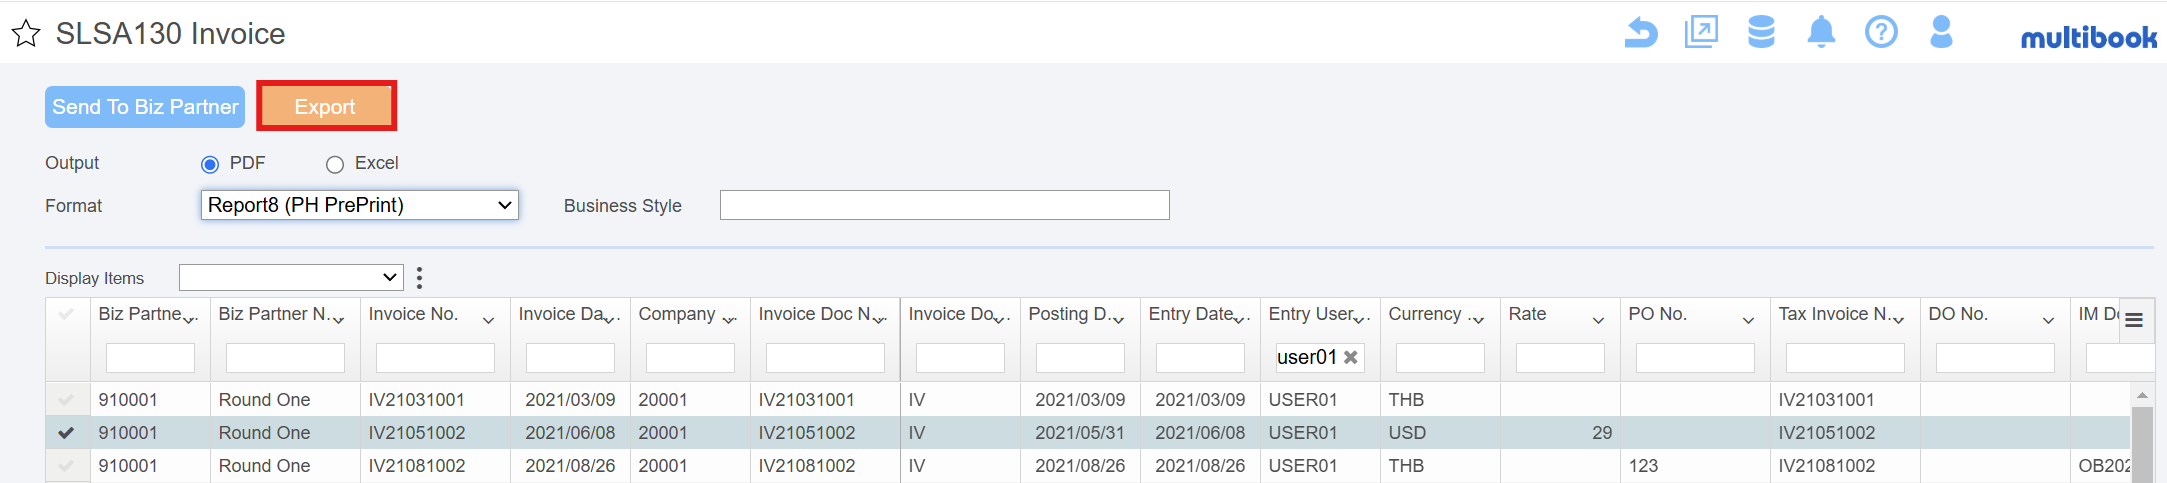2167x483 pixels.
Task: Open the user profile icon
Action: pyautogui.click(x=1941, y=32)
